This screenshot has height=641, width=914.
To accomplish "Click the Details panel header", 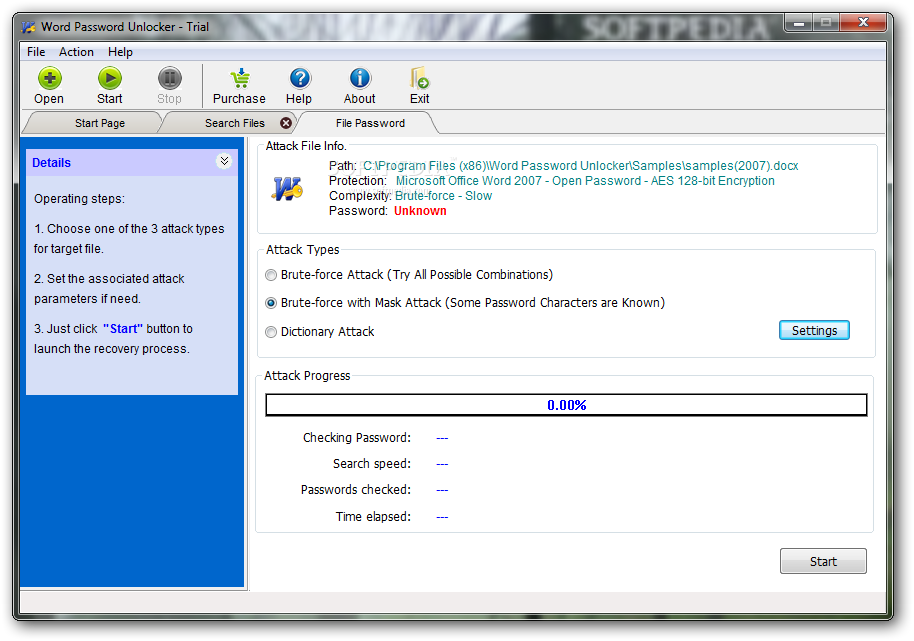I will 132,163.
